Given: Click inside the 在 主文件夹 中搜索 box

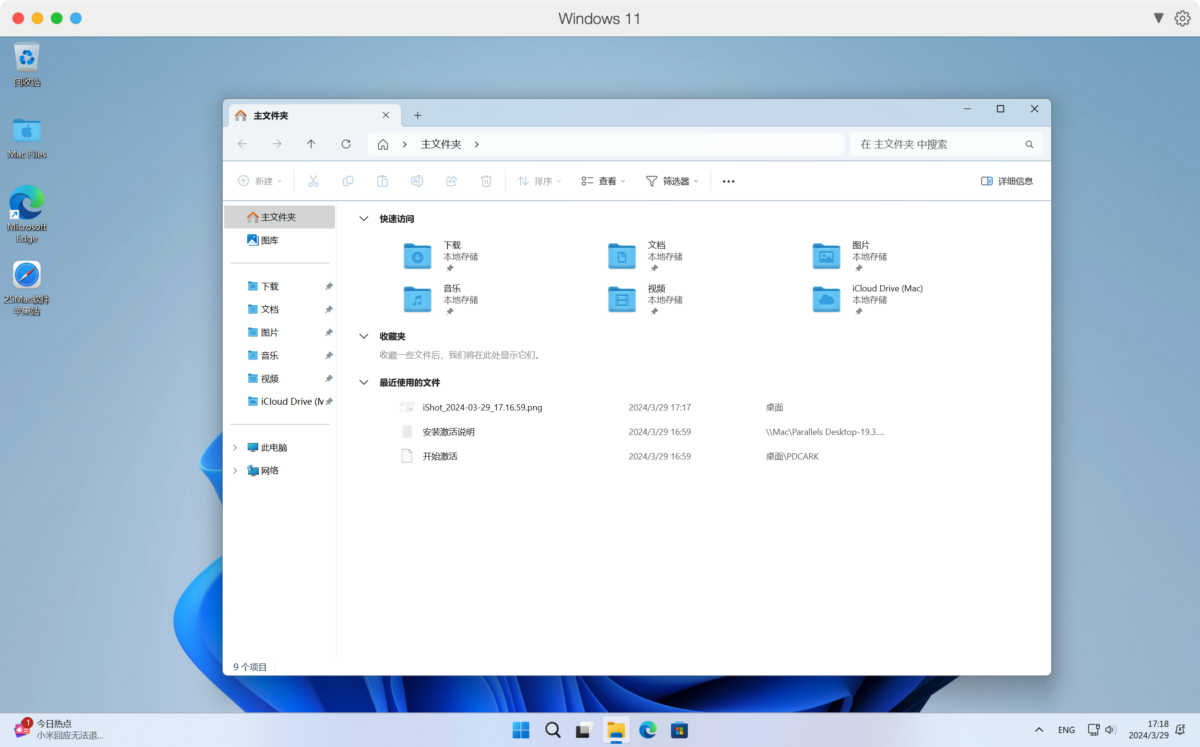Looking at the screenshot, I should [x=946, y=144].
